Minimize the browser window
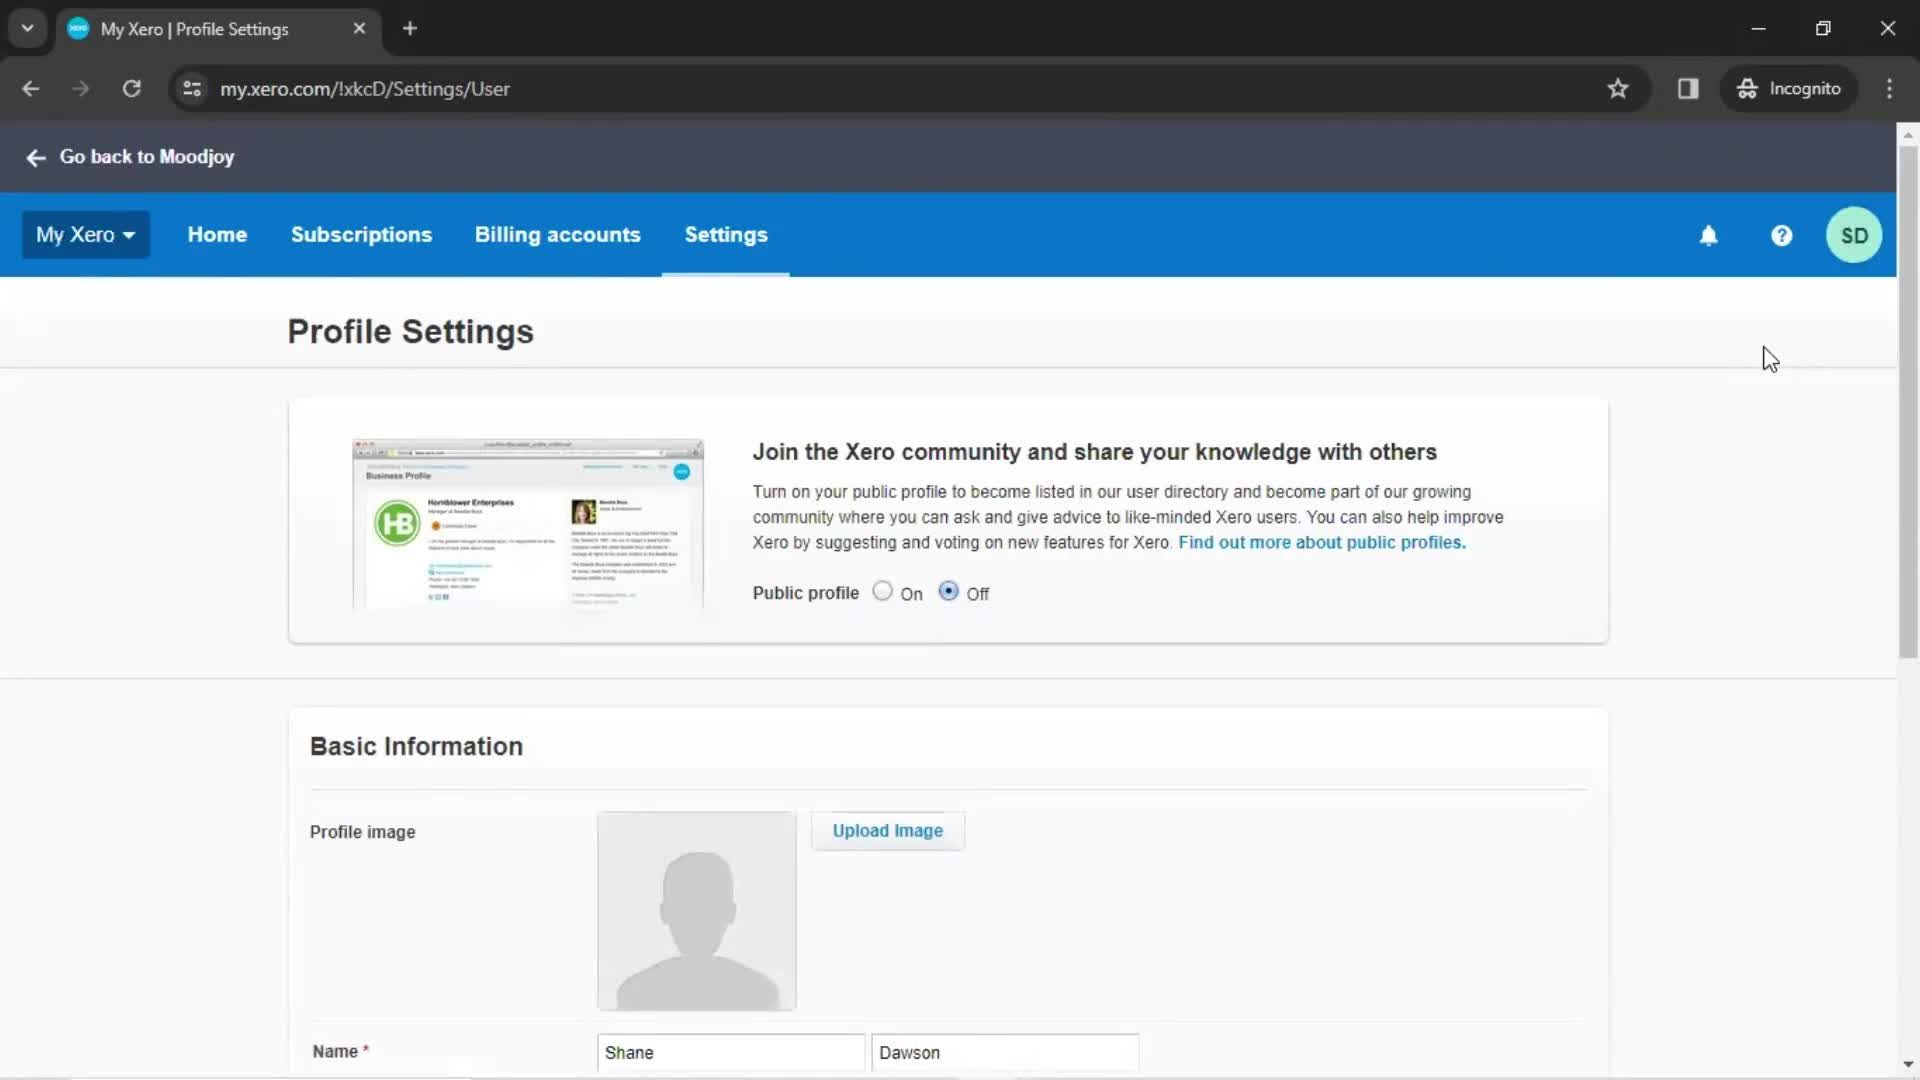1920x1080 pixels. click(1758, 29)
